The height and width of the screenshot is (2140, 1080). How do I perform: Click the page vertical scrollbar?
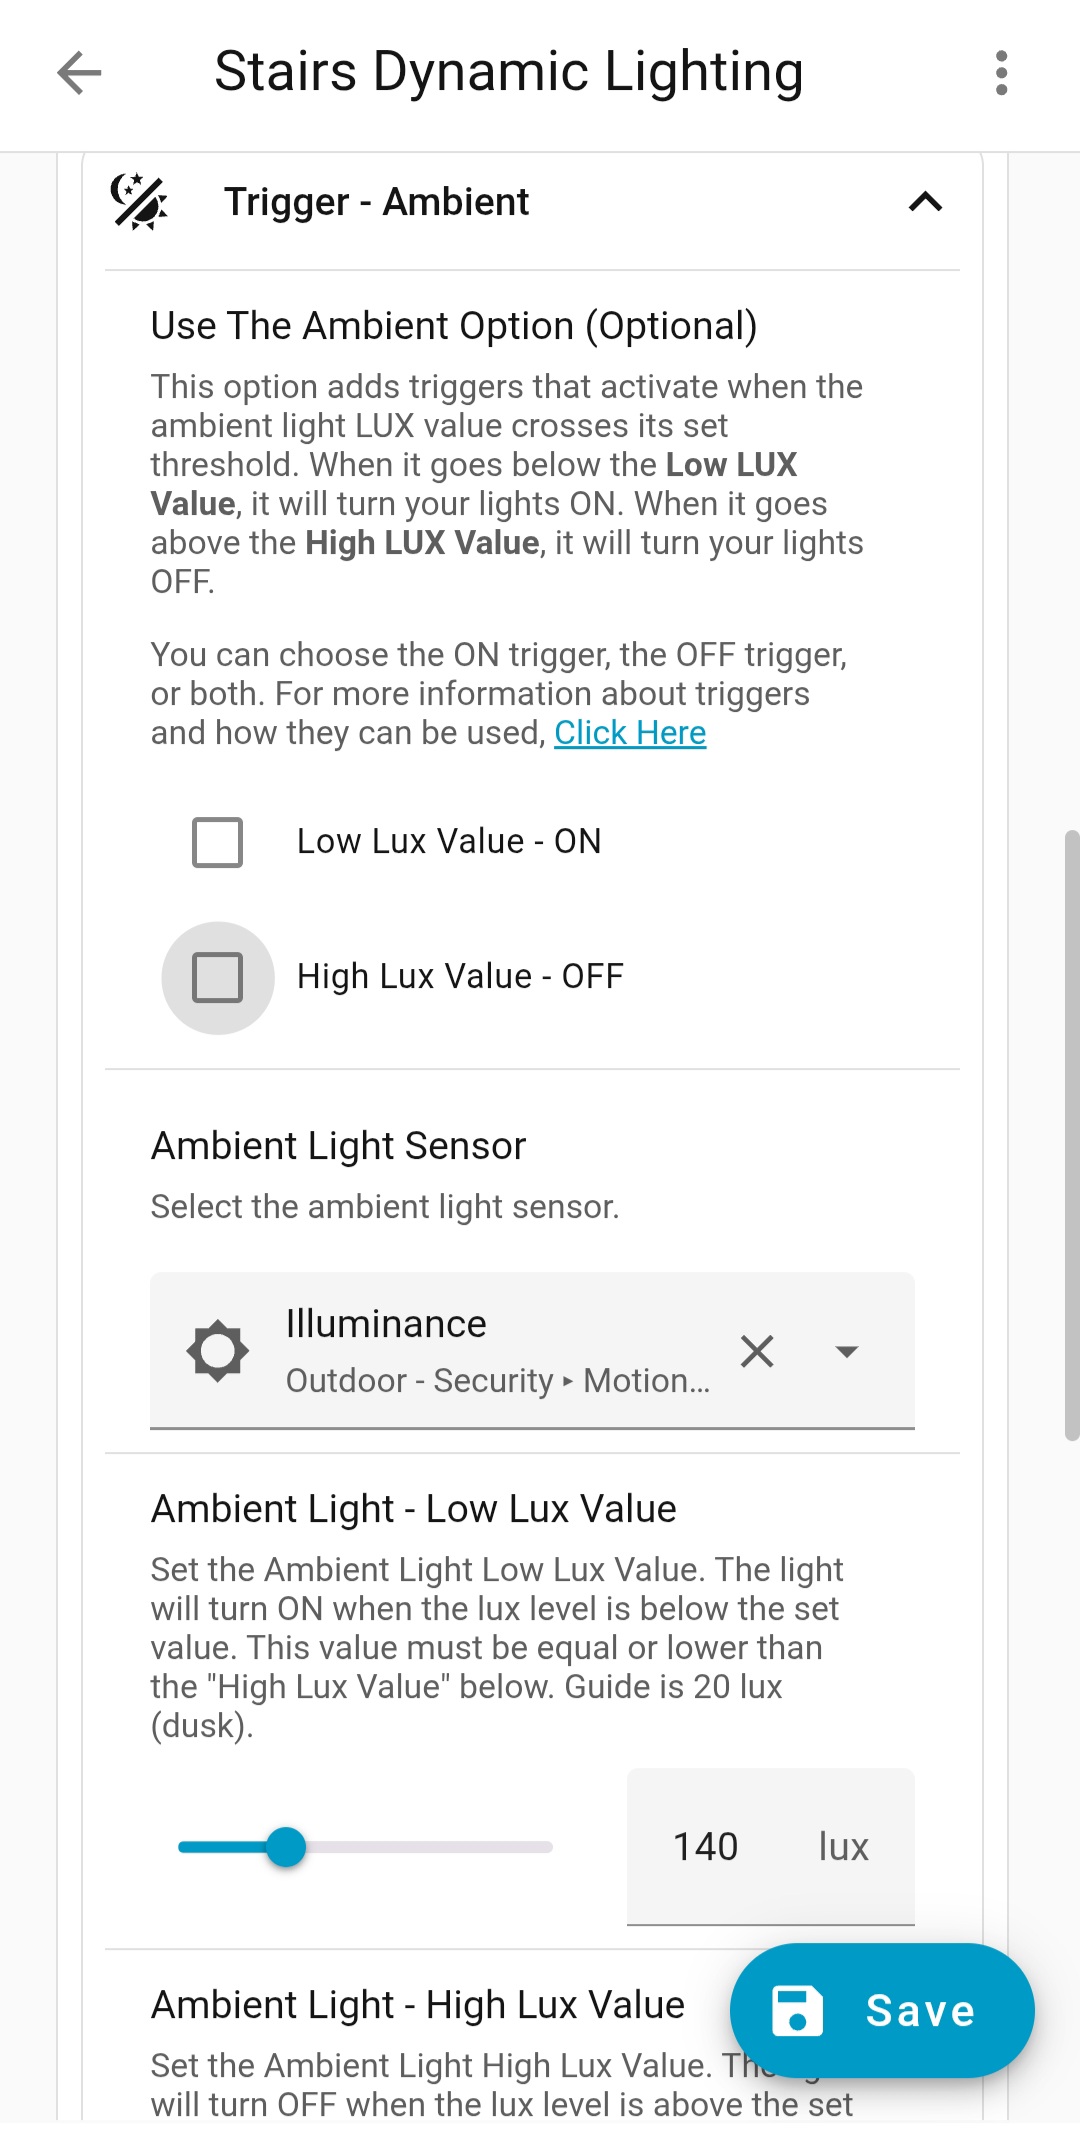pos(1072,1134)
